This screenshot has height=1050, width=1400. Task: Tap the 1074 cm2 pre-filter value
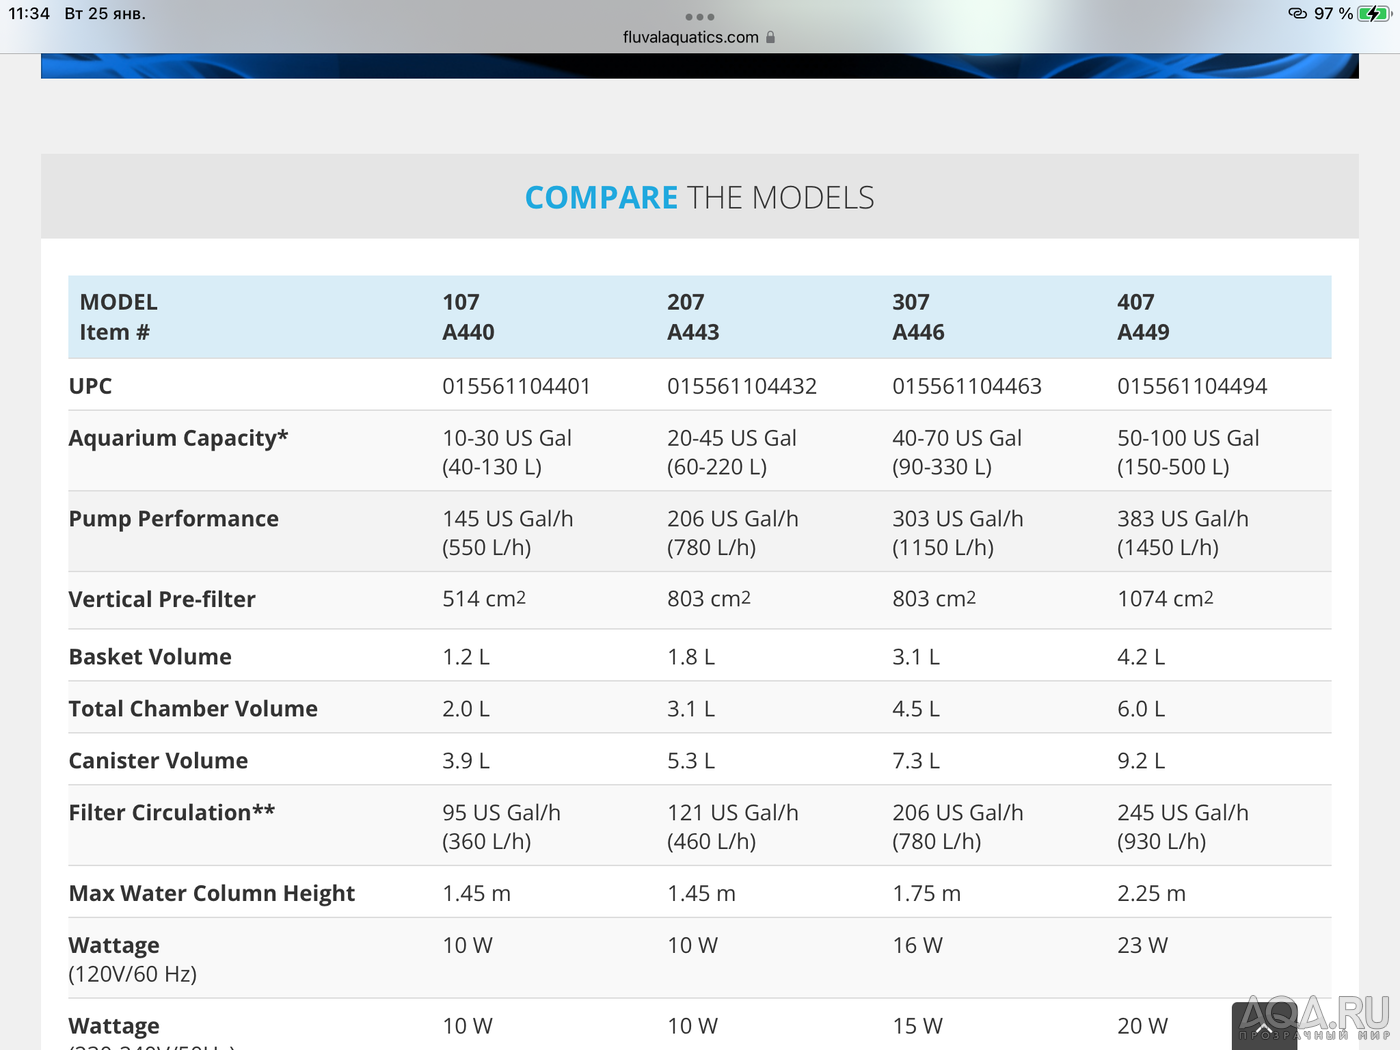tap(1165, 599)
